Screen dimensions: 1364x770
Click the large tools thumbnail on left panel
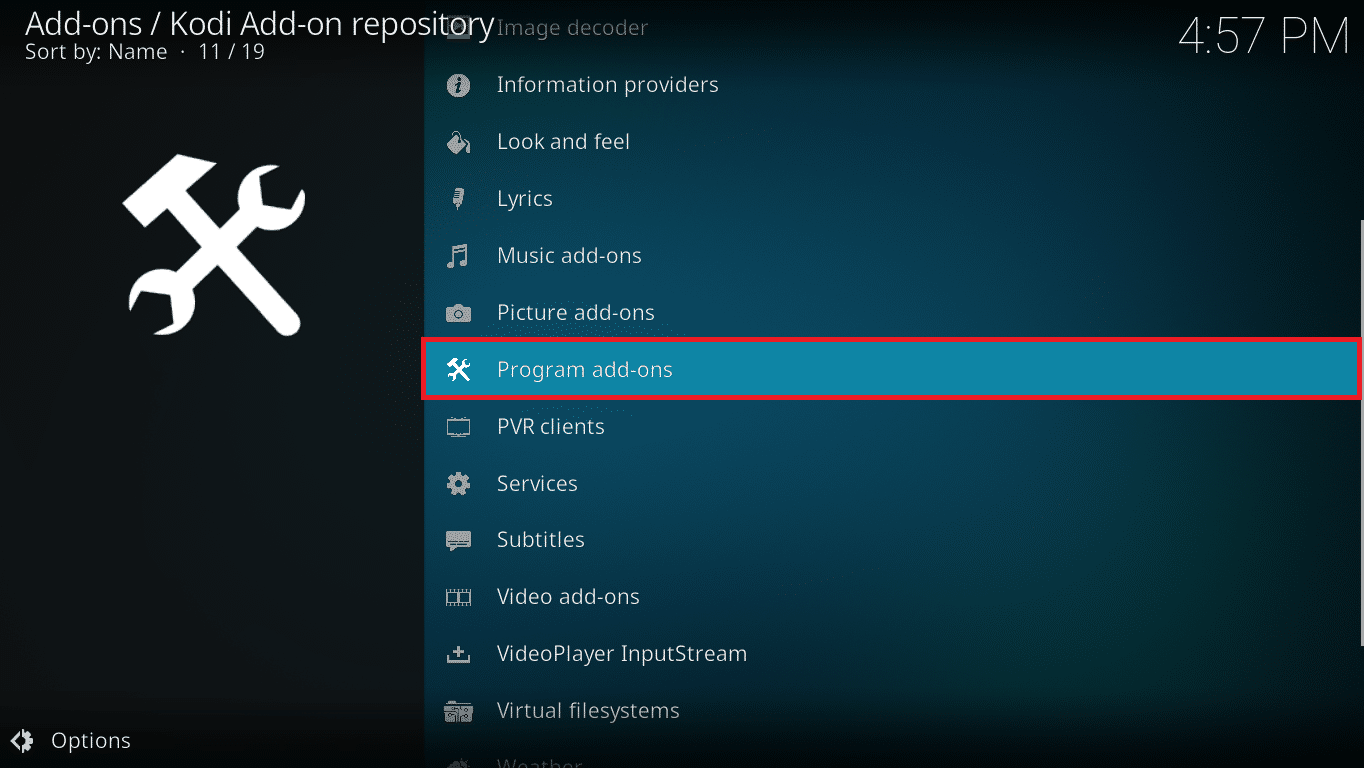click(213, 244)
